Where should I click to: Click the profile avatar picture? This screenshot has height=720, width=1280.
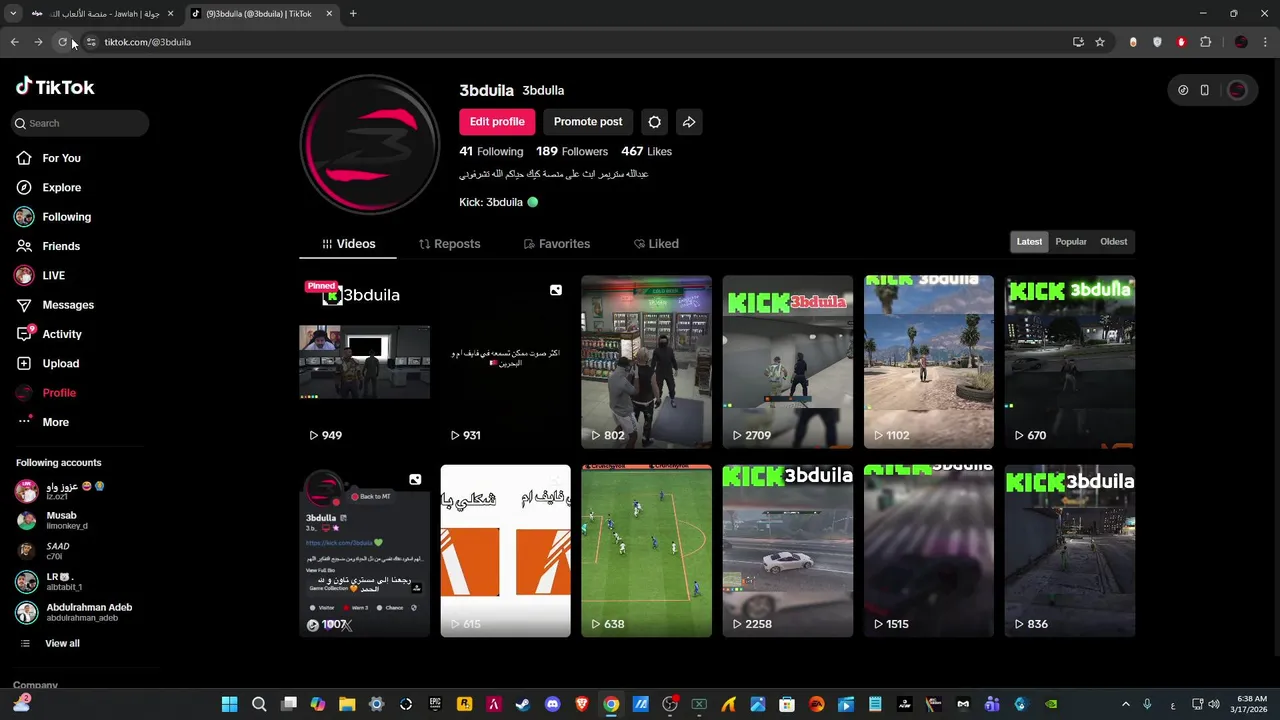click(x=370, y=144)
